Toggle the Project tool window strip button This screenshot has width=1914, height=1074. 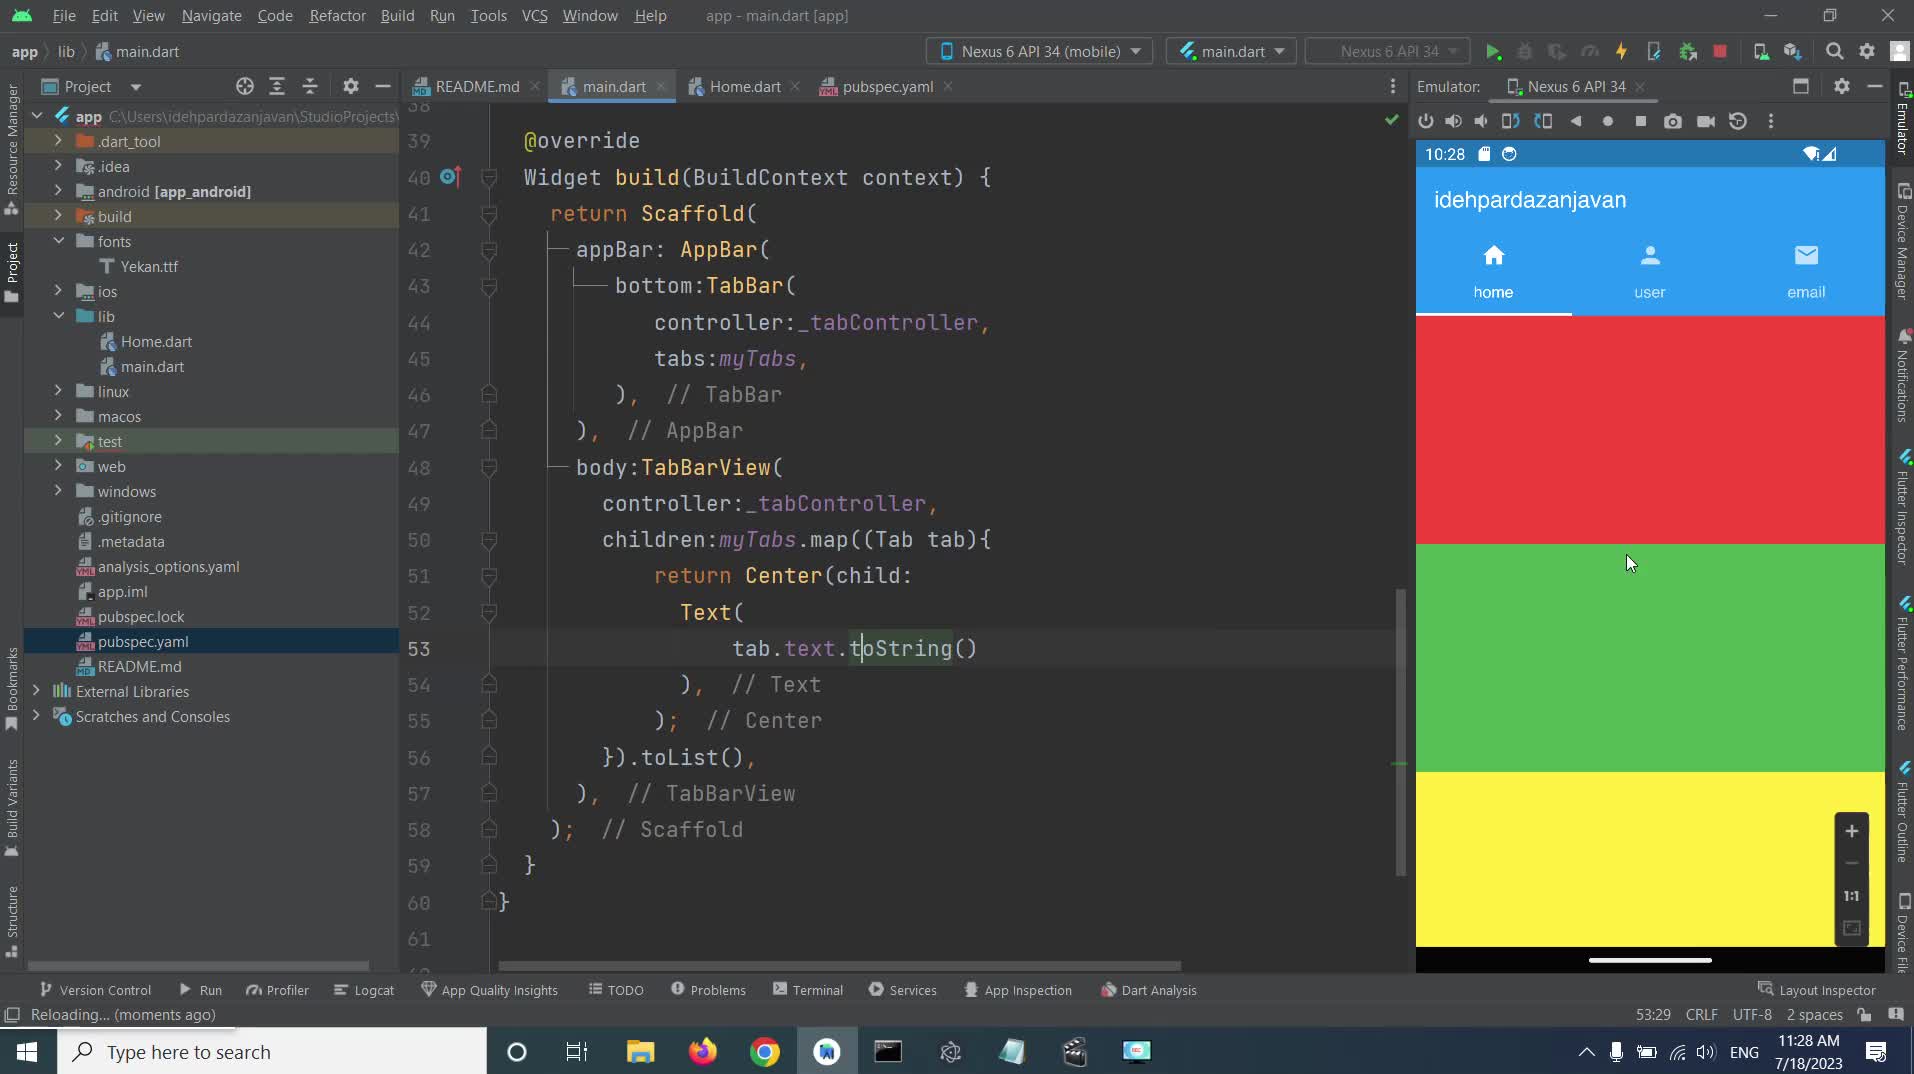click(x=12, y=272)
